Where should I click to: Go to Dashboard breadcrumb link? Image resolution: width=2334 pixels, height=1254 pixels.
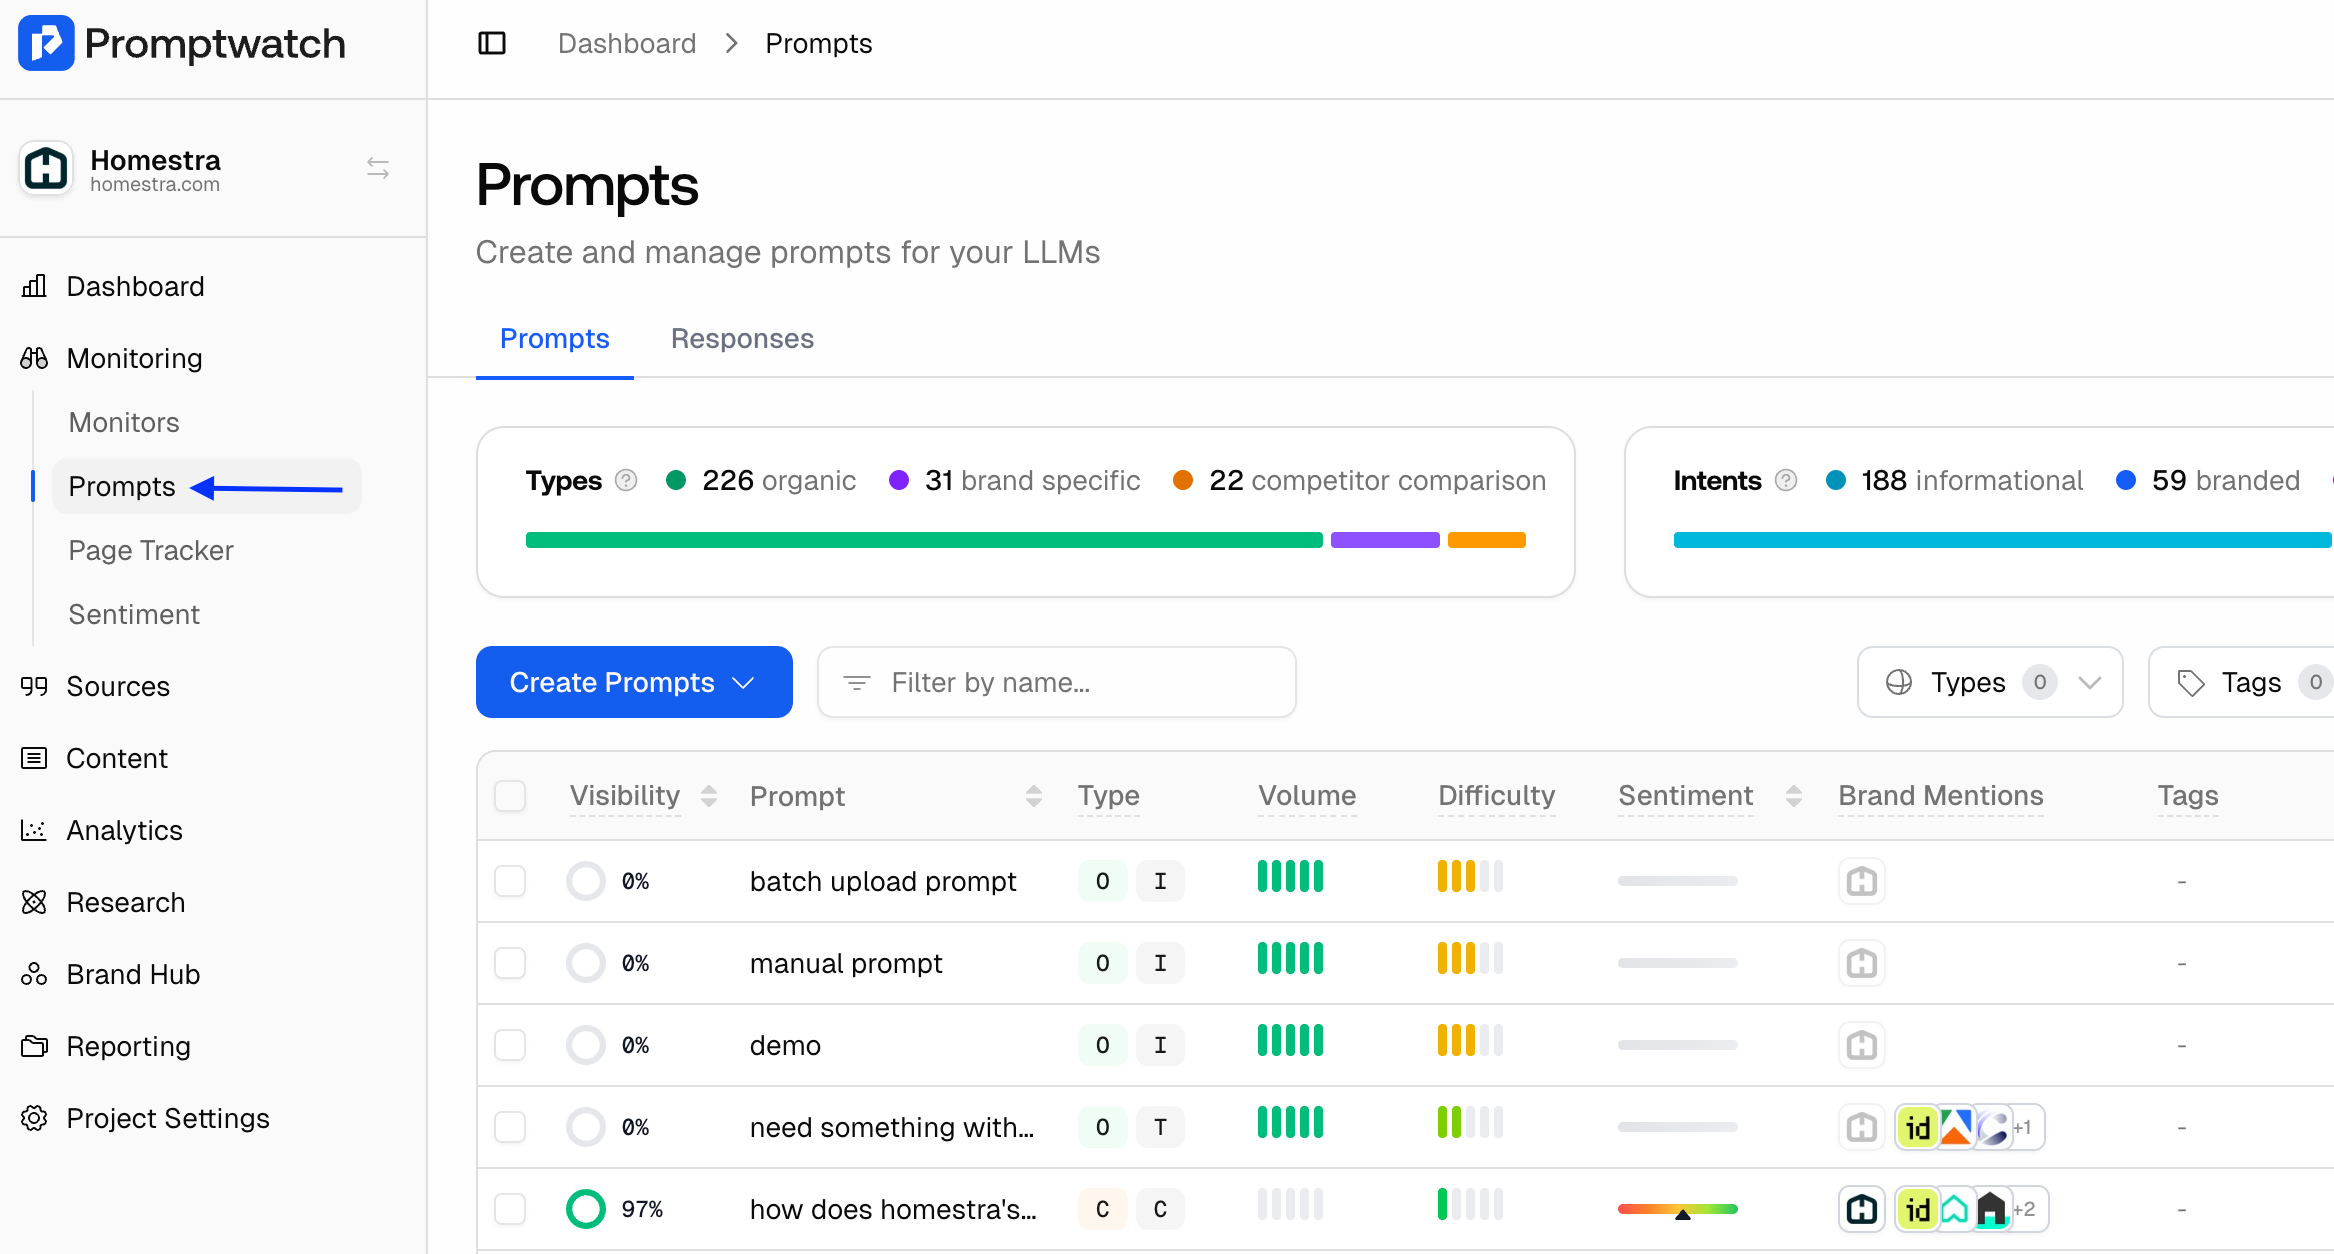(627, 43)
